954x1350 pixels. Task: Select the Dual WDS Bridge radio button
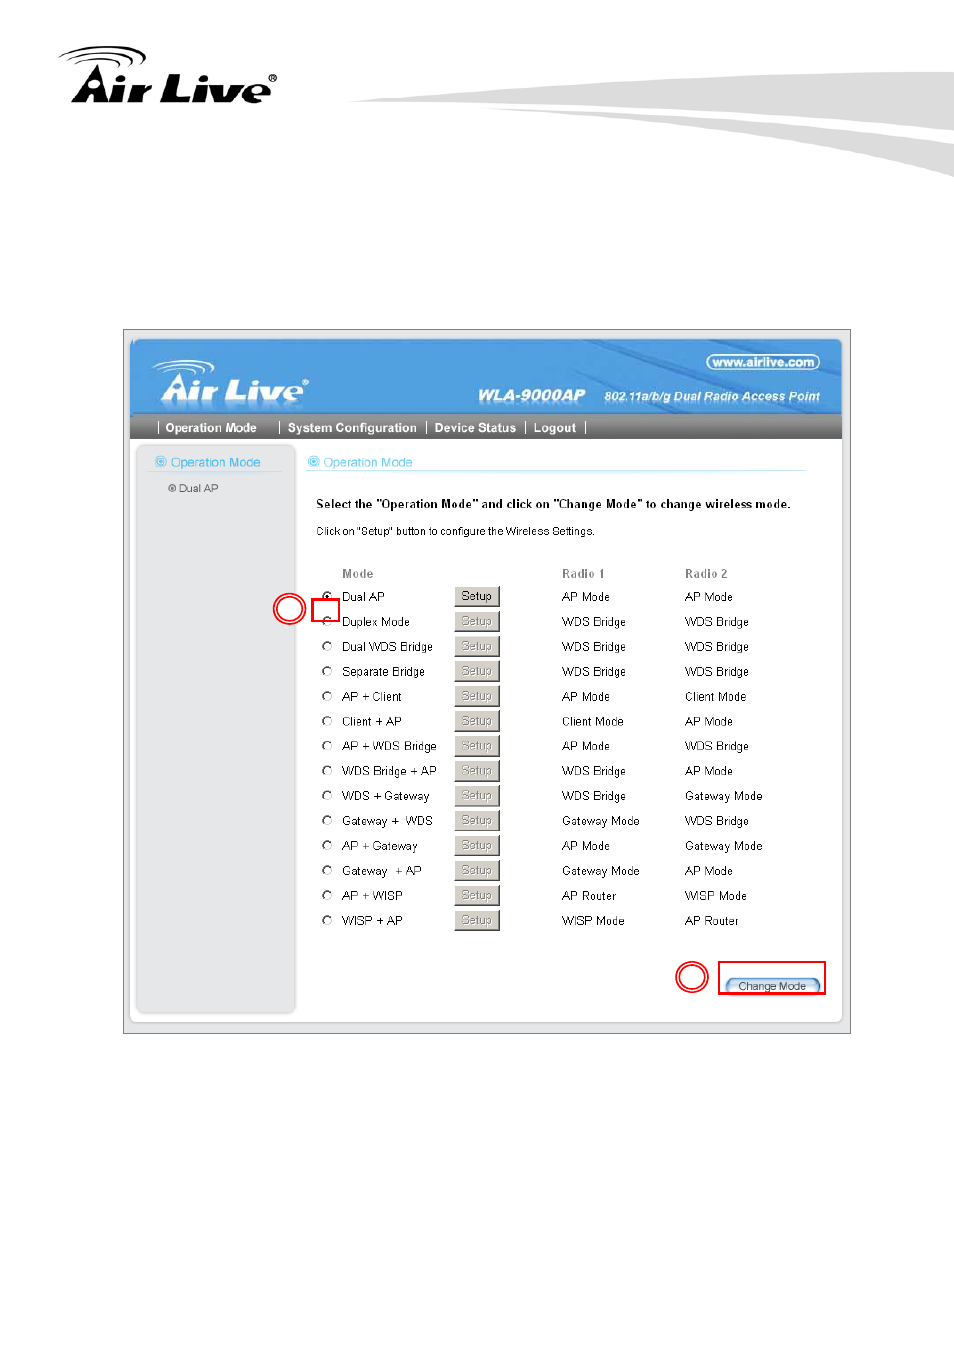point(327,646)
